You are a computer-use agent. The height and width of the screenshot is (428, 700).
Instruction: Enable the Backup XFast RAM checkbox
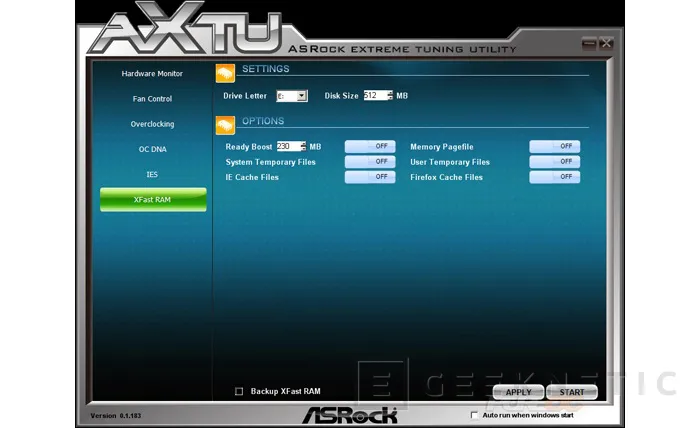coord(239,391)
